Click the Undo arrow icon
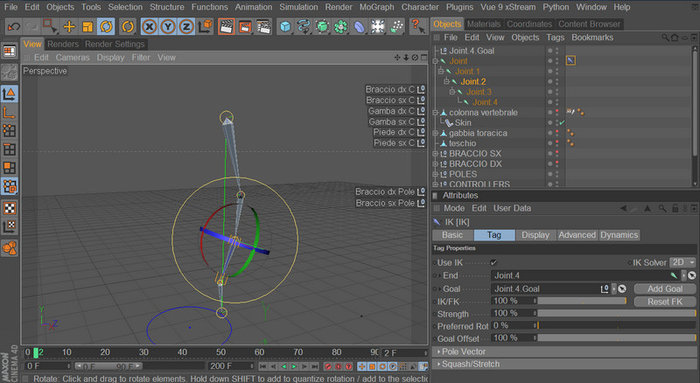Screen dimensions: 700x383 13,27
